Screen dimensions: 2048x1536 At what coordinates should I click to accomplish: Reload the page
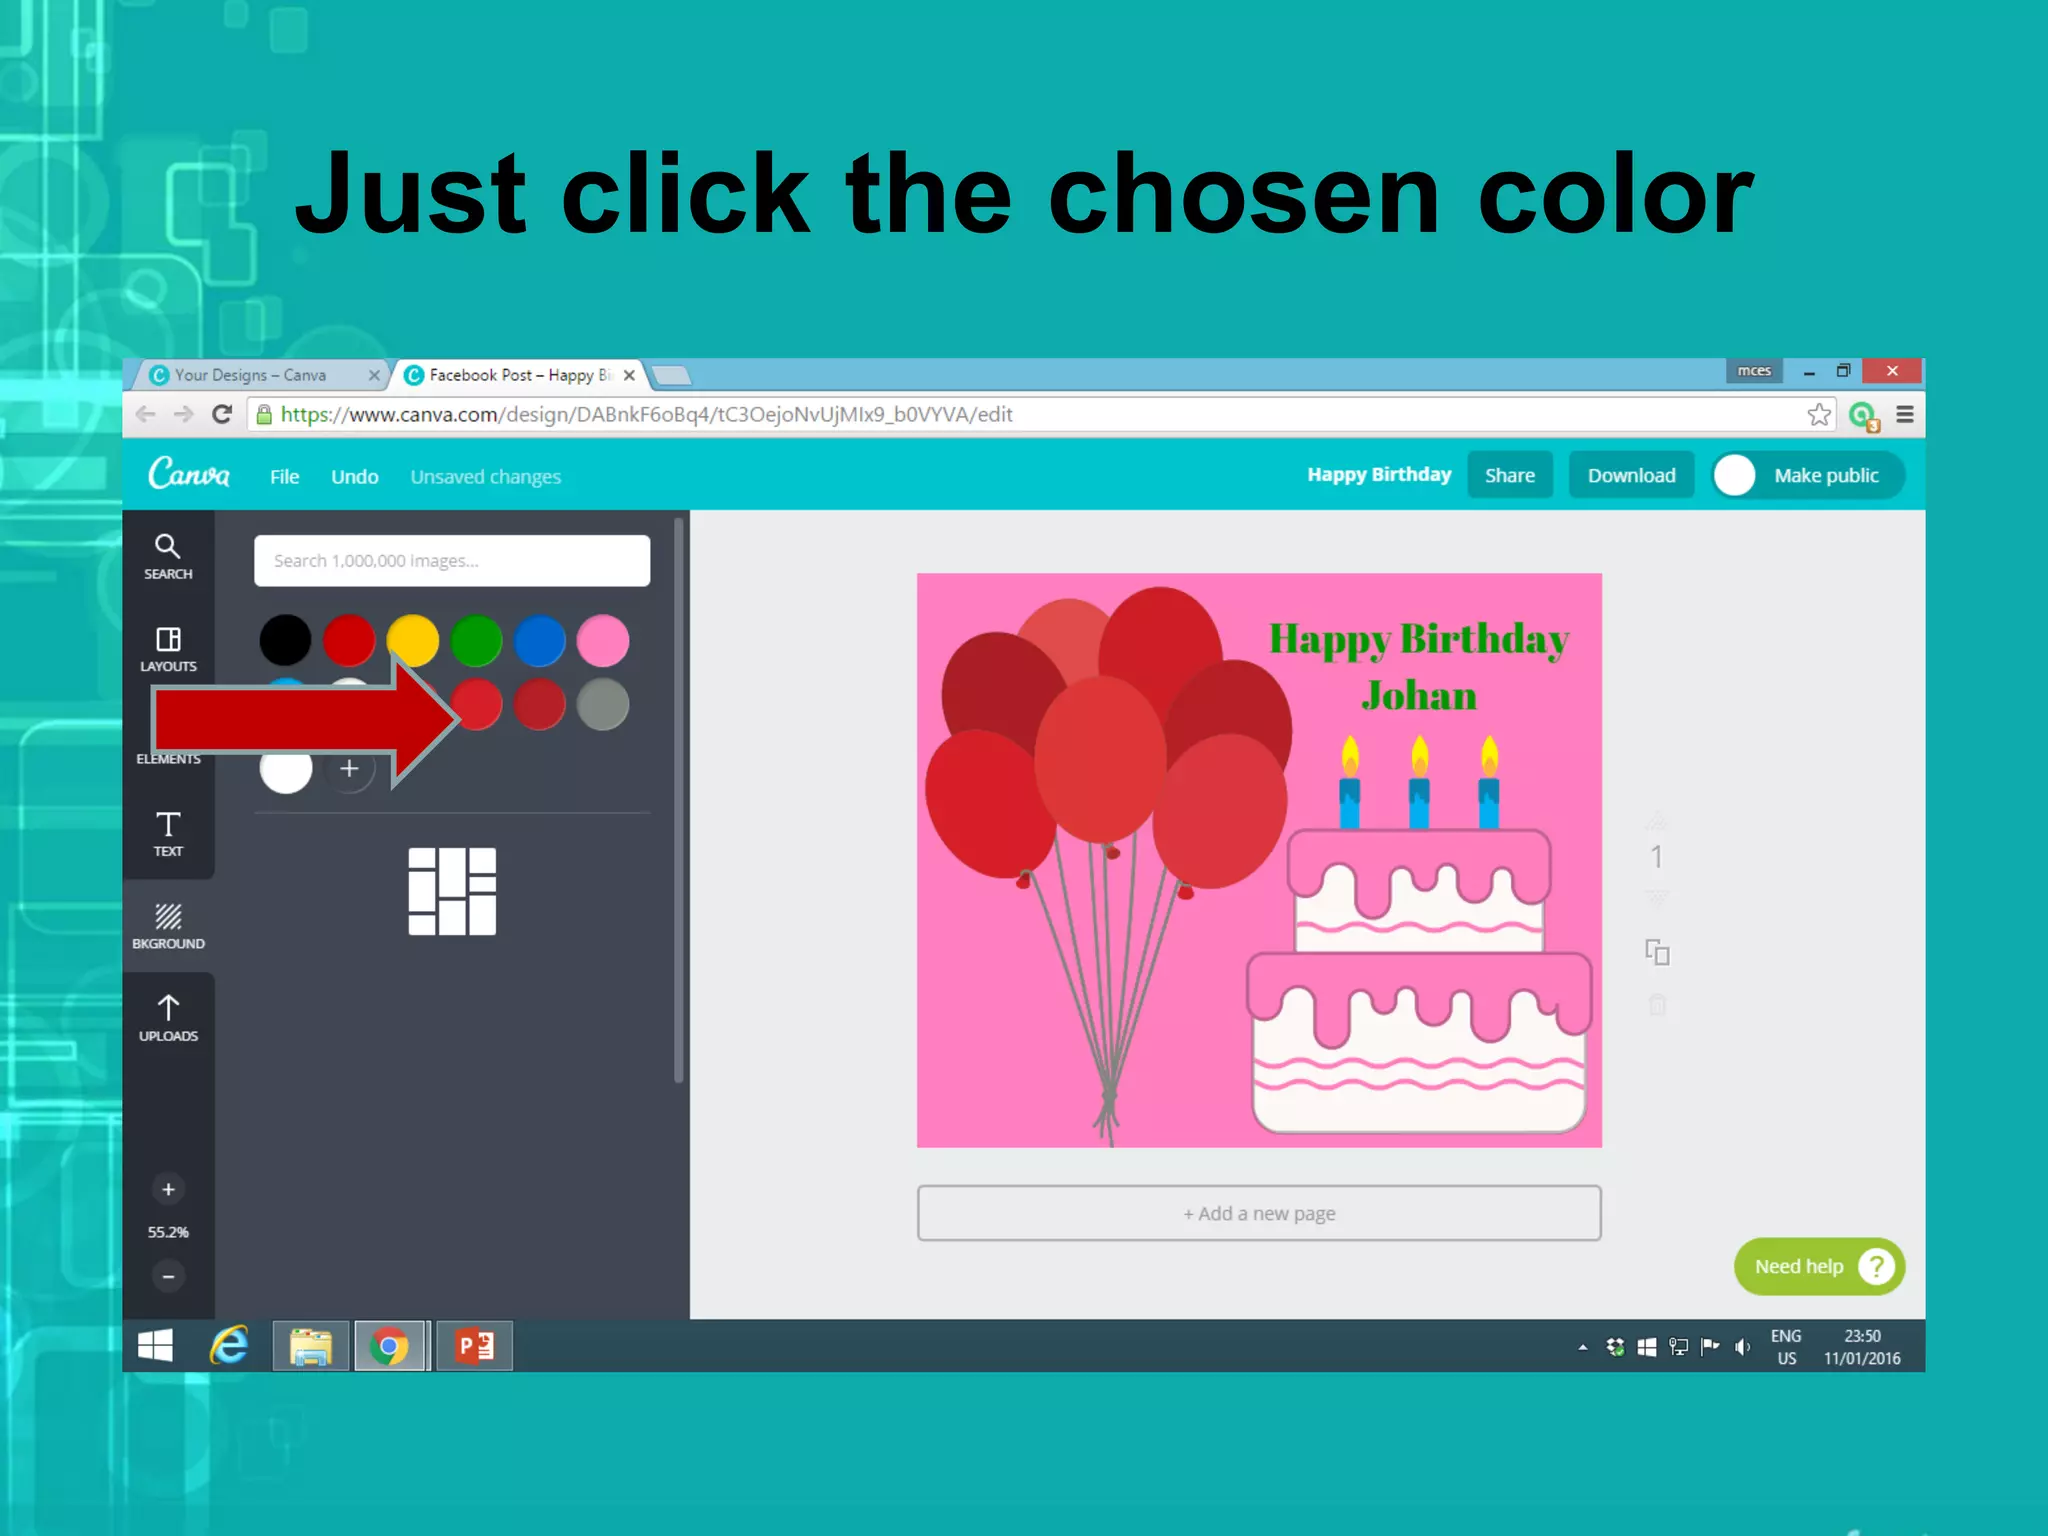tap(222, 414)
